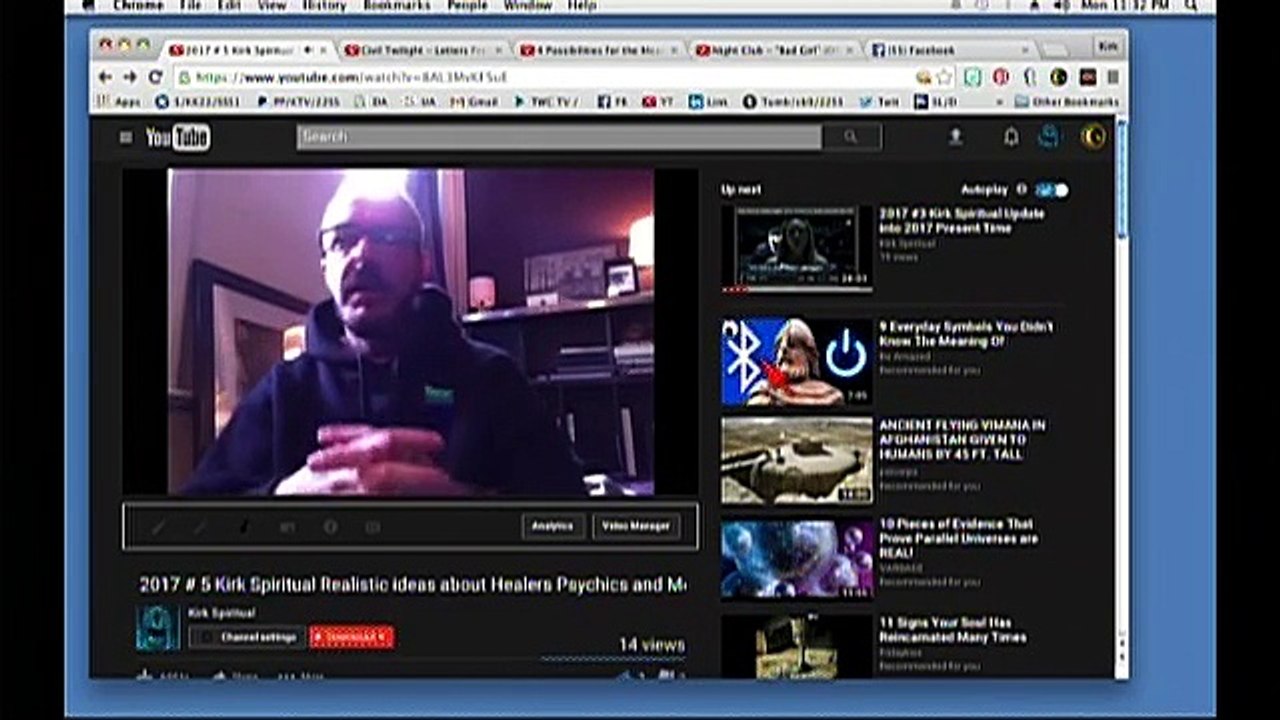Open the Bookmarks menu
The height and width of the screenshot is (720, 1280).
(x=397, y=6)
